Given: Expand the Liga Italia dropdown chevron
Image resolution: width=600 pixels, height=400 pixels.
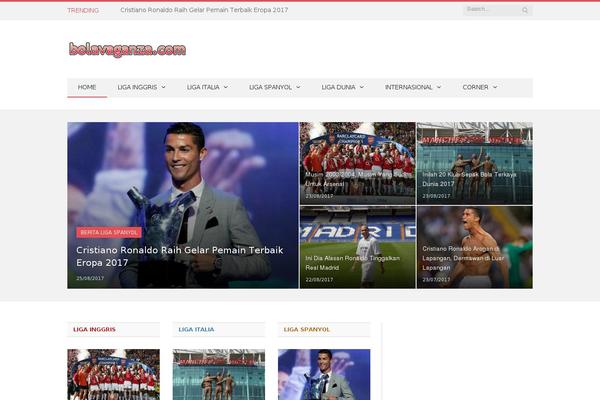Looking at the screenshot, I should 226,87.
